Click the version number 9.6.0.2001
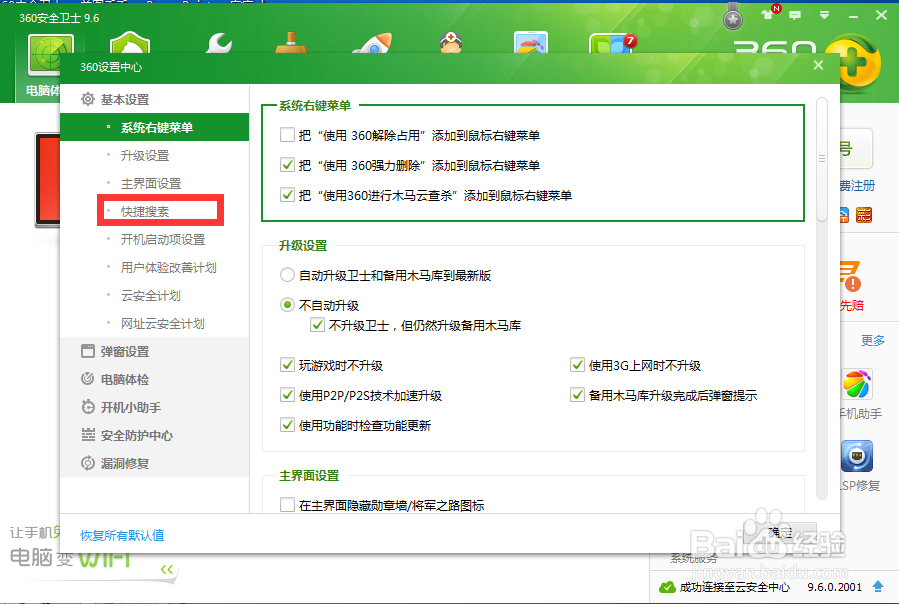Viewport: 899px width, 604px height. (x=835, y=587)
